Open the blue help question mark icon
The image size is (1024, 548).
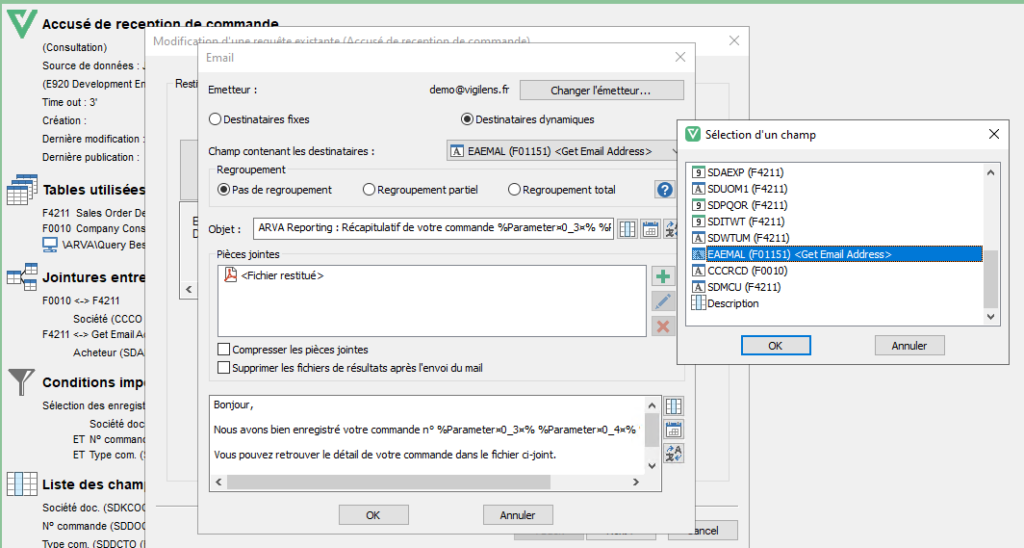click(664, 190)
